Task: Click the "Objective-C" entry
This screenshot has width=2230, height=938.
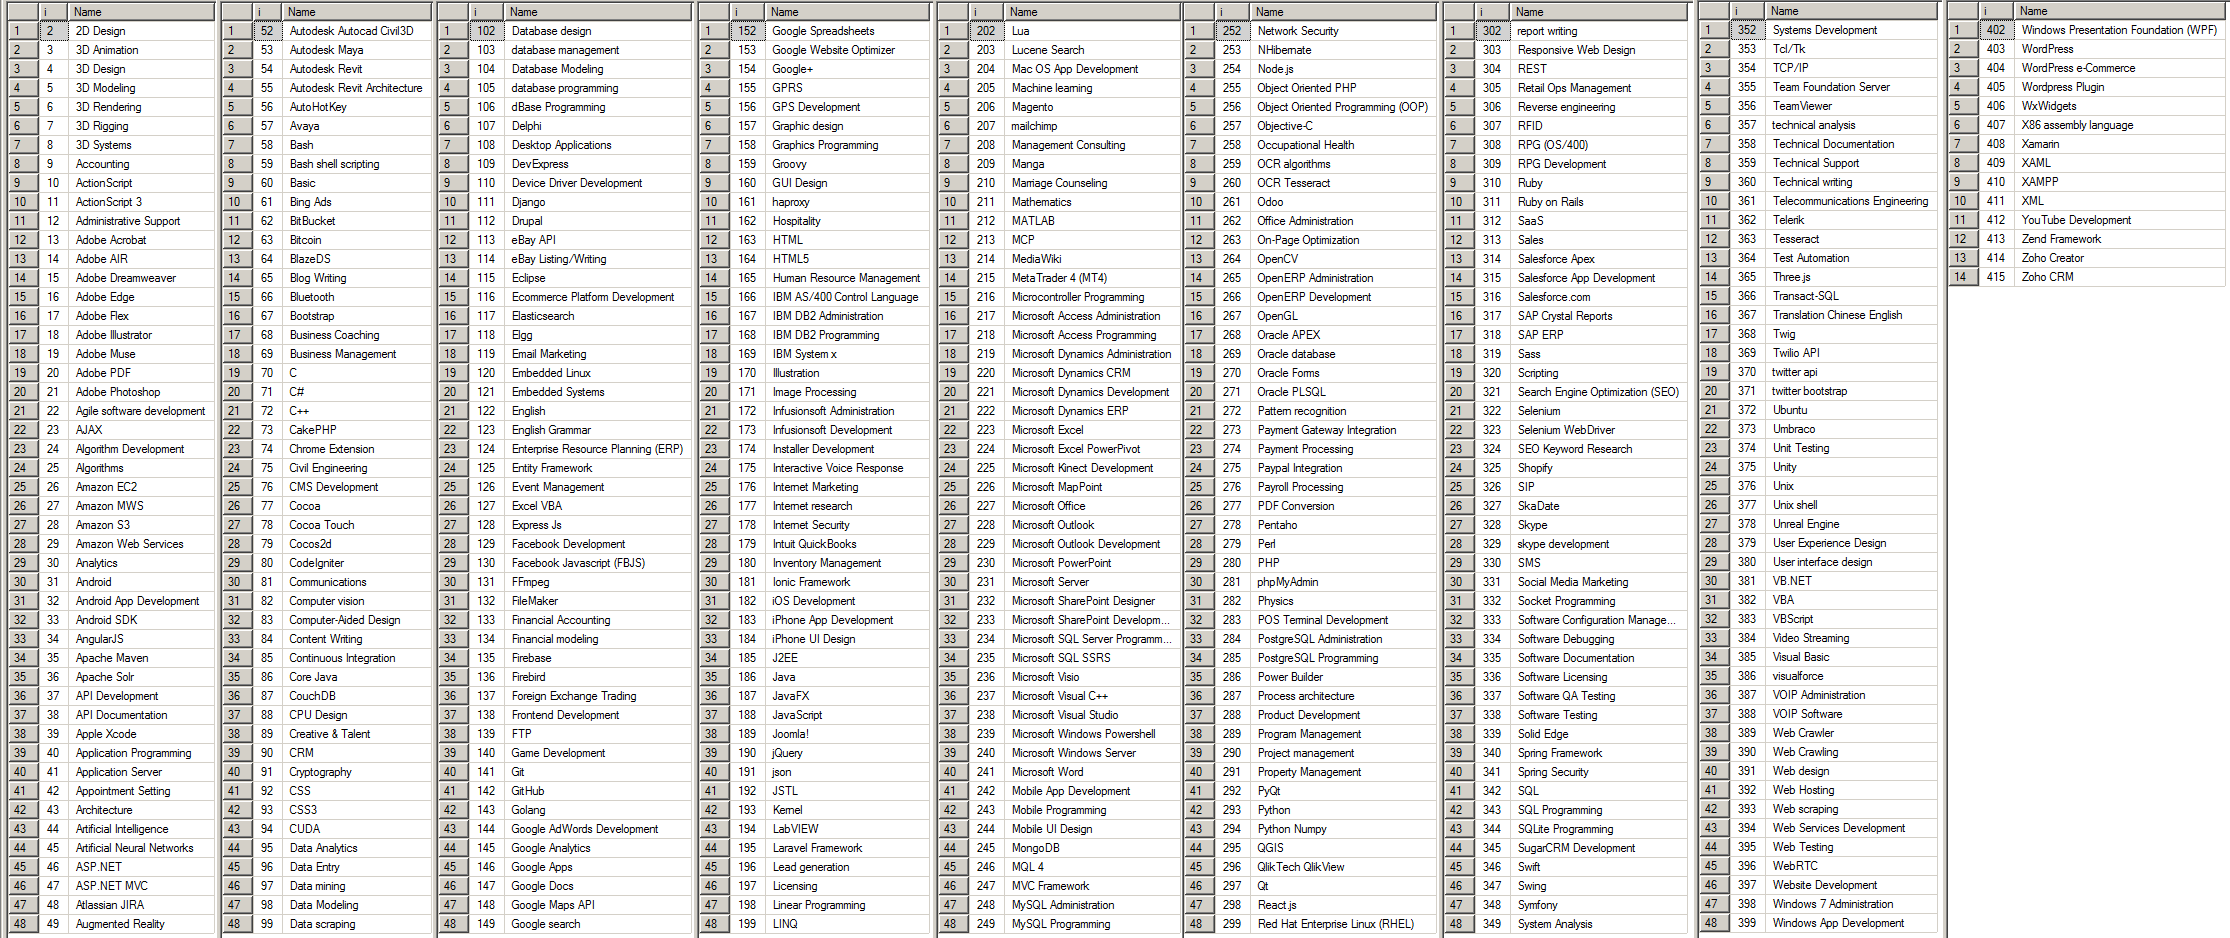Action: [x=1343, y=126]
